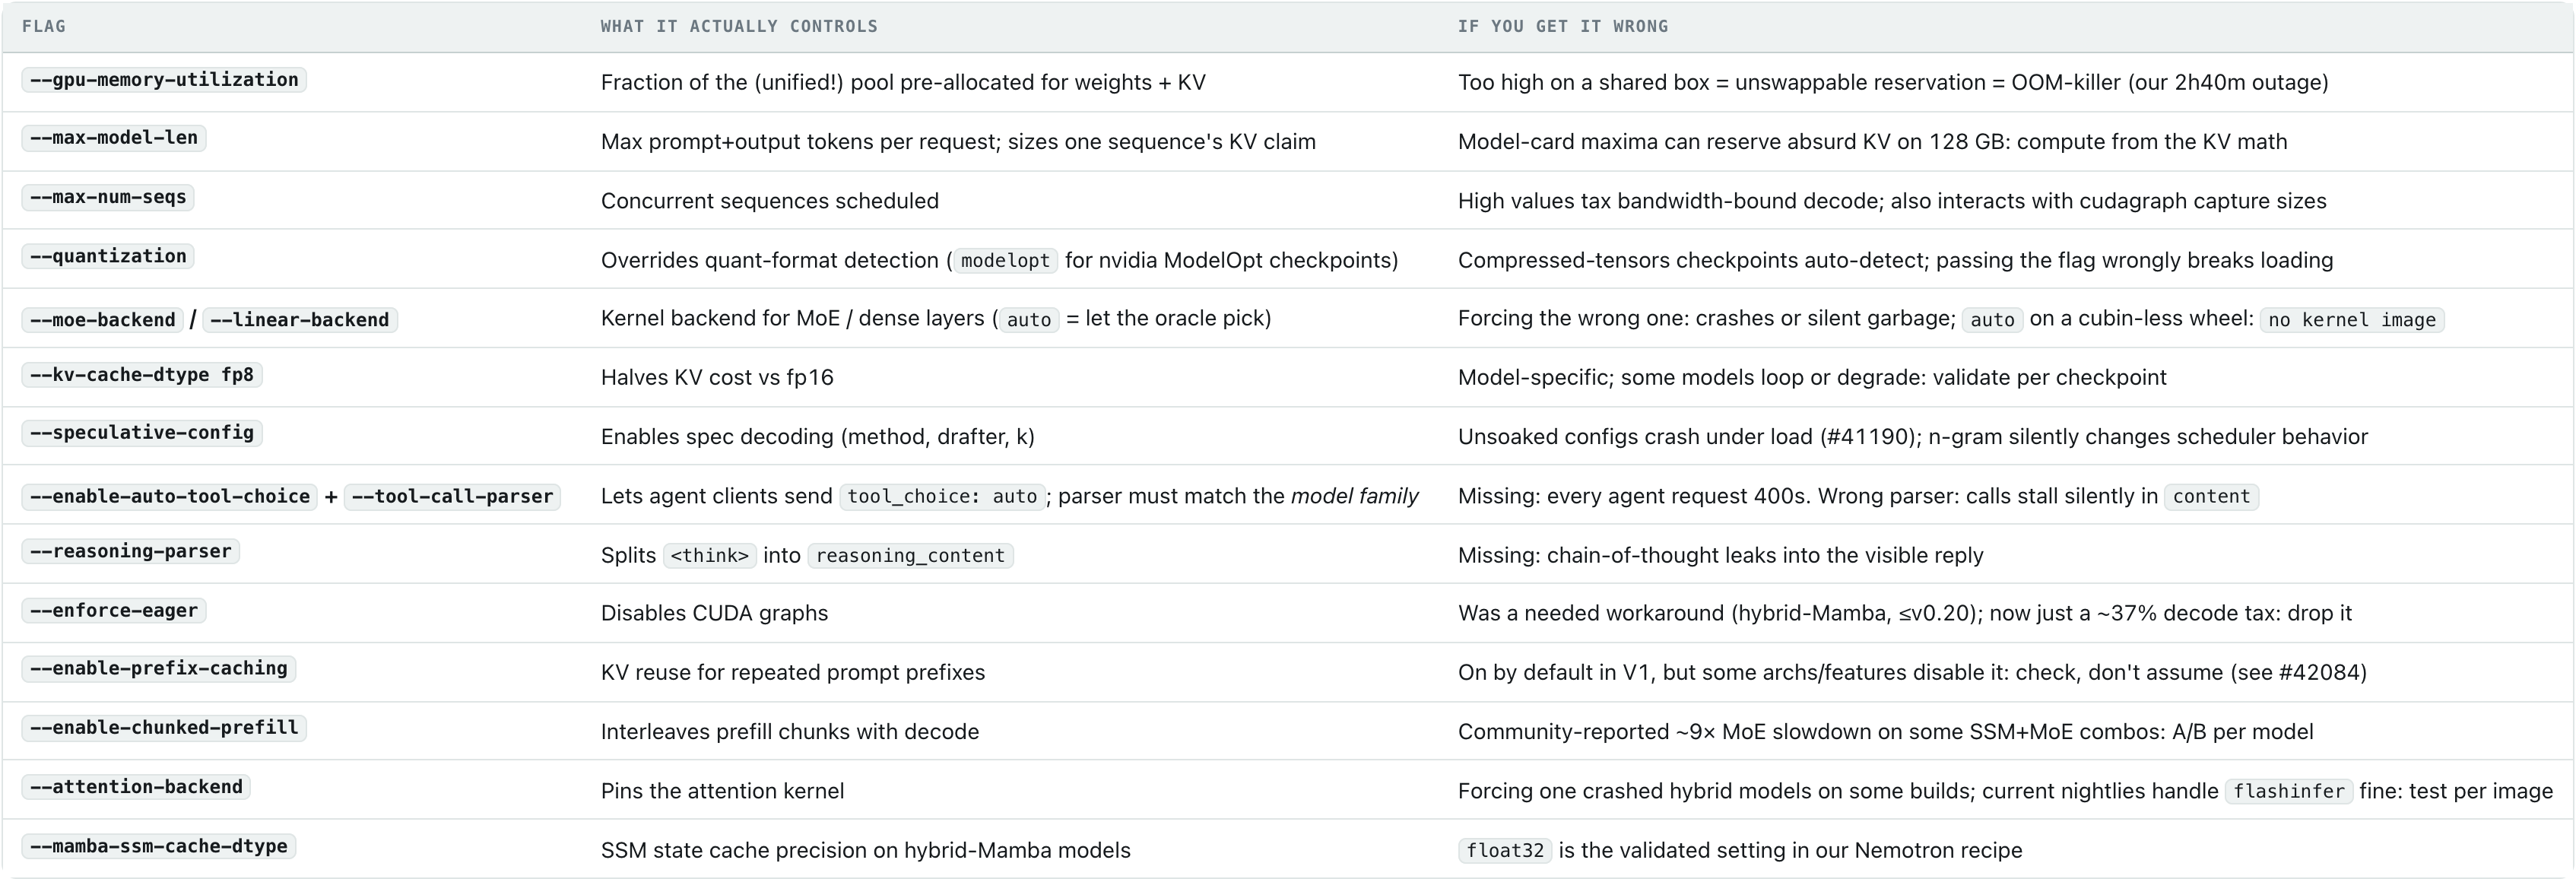Click the --reasoning-parser flag
The image size is (2576, 879).
pos(131,551)
